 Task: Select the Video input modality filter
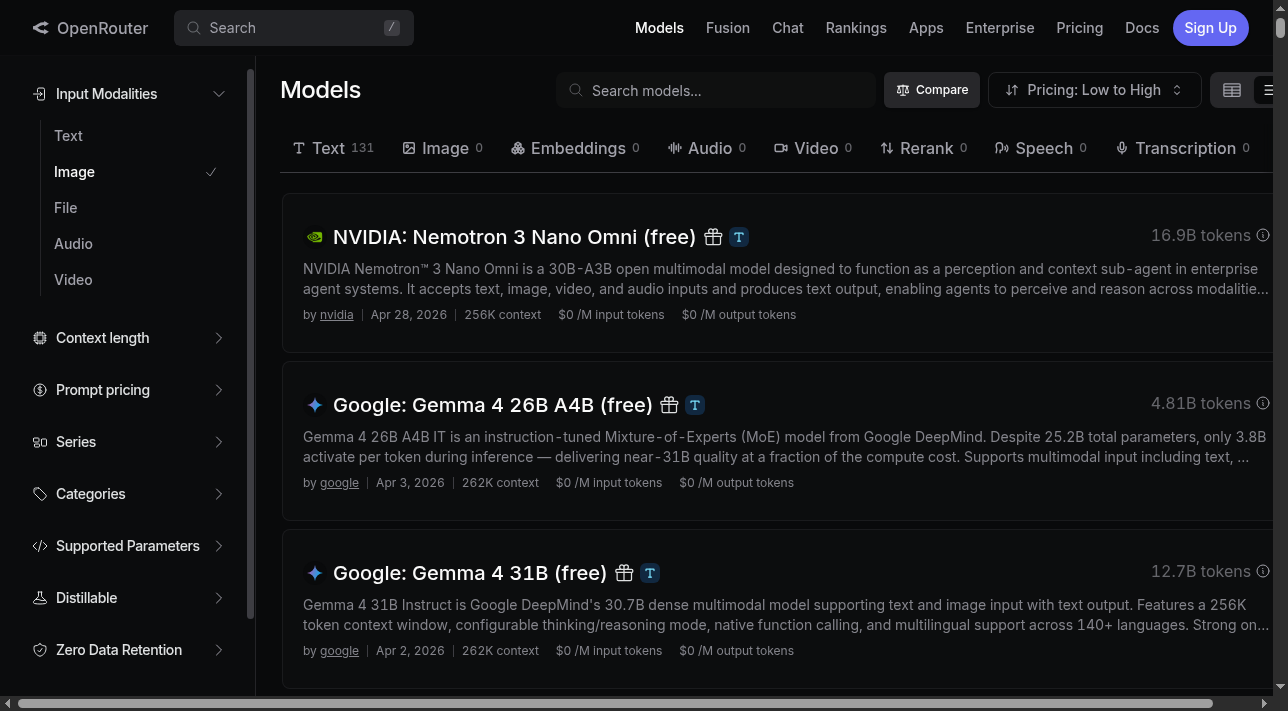click(135, 280)
